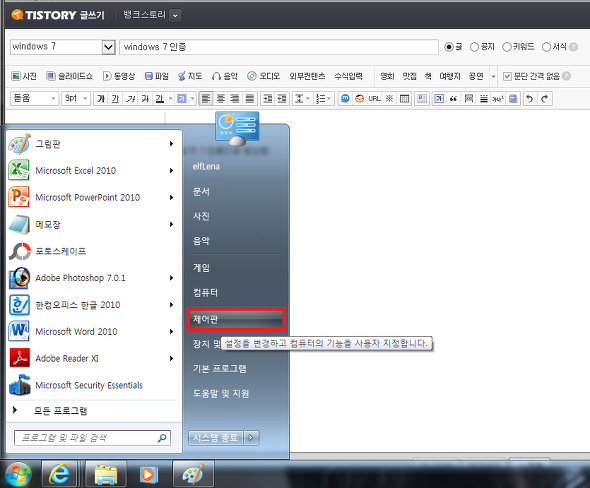Open Internet Explorer from taskbar
The width and height of the screenshot is (590, 488).
pos(59,474)
